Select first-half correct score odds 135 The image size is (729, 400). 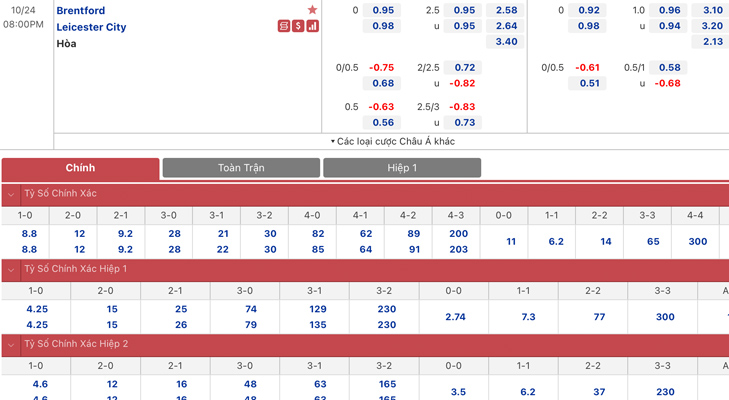318,325
